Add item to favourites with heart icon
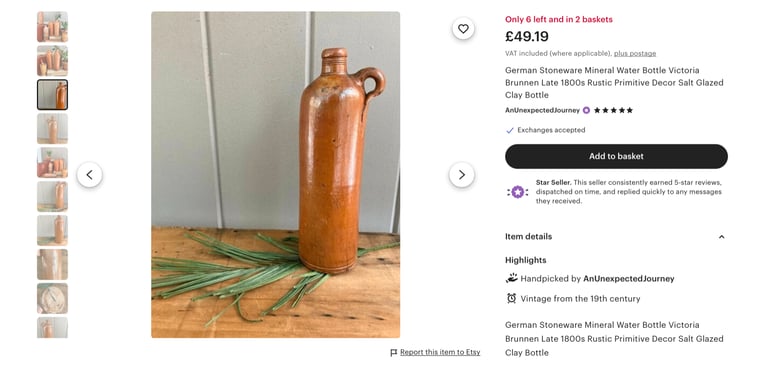This screenshot has height=368, width=768. [463, 29]
